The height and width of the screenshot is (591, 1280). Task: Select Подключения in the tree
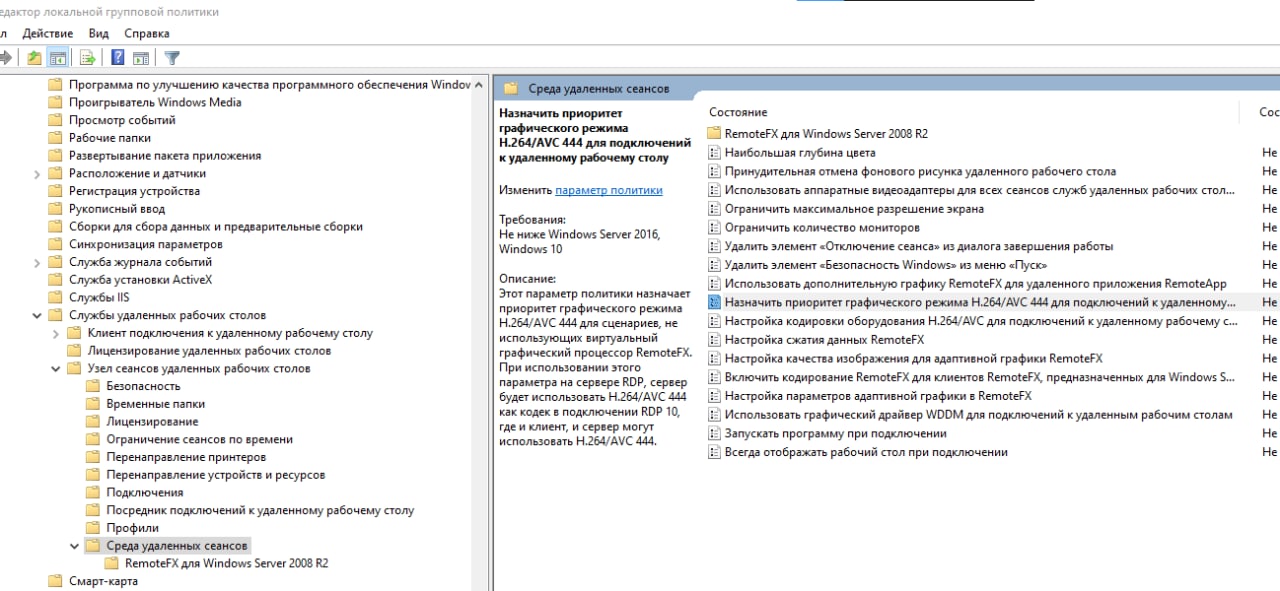145,492
